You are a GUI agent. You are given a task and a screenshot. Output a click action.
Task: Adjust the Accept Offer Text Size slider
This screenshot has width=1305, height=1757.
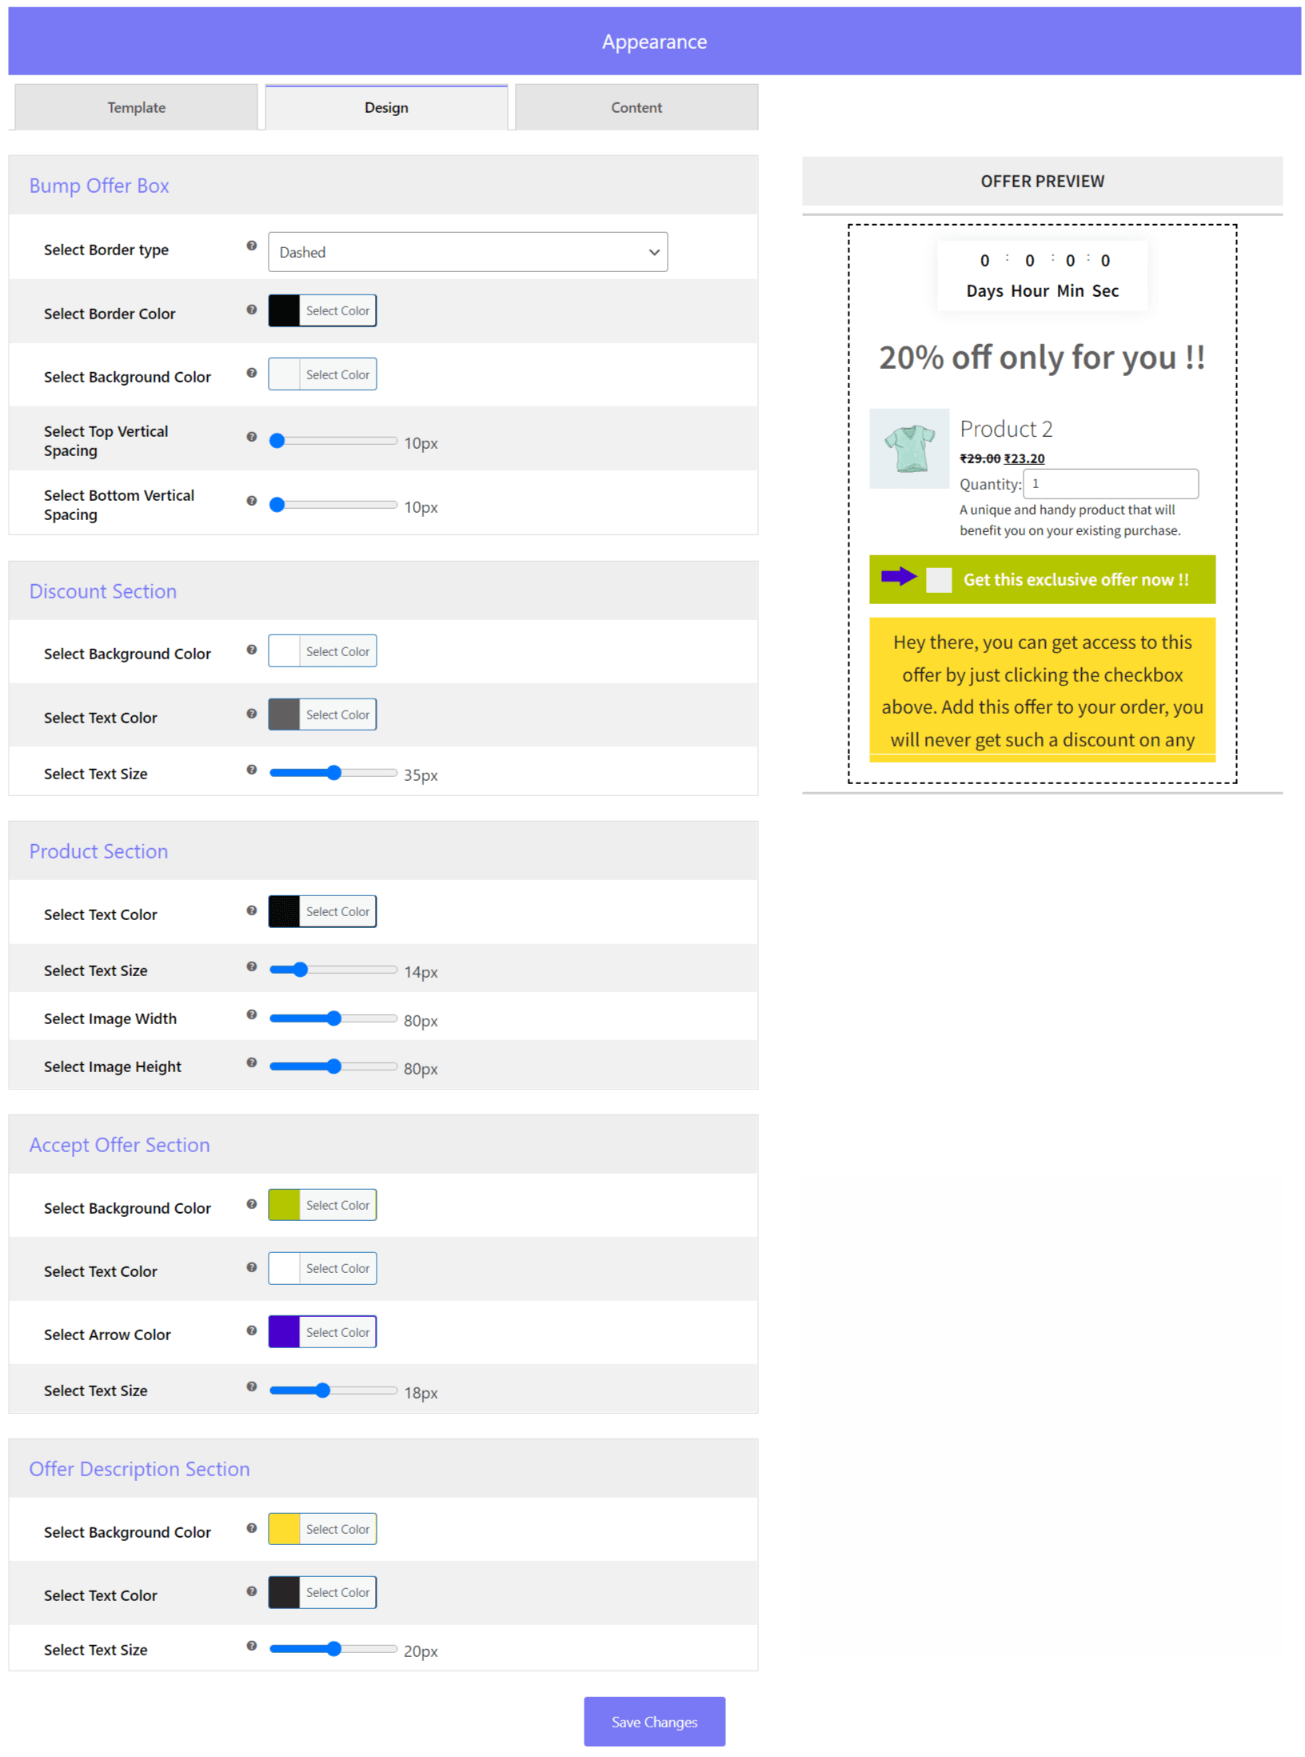pos(333,1391)
